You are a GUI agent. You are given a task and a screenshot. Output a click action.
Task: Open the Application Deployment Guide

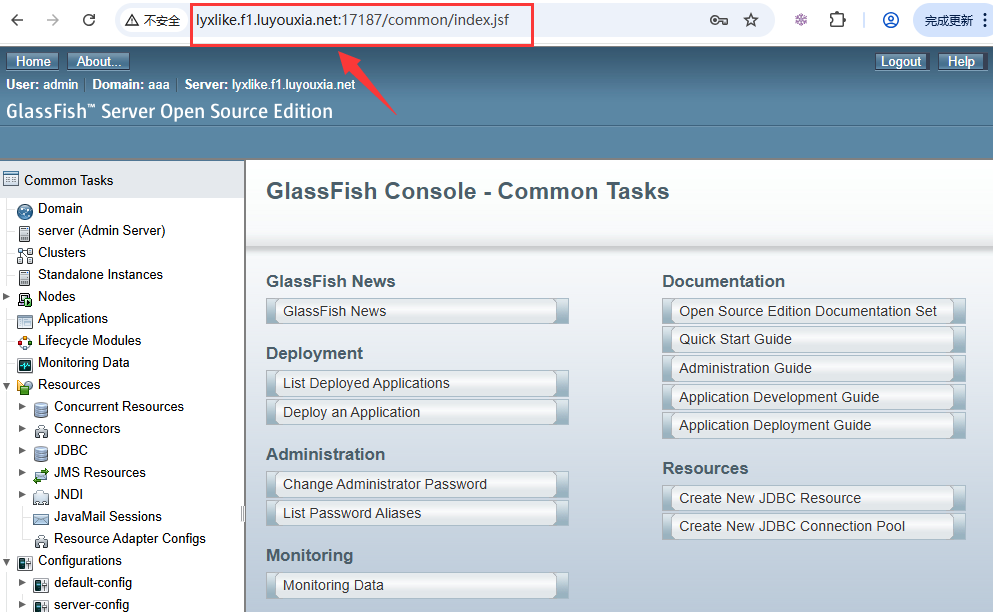(x=814, y=425)
